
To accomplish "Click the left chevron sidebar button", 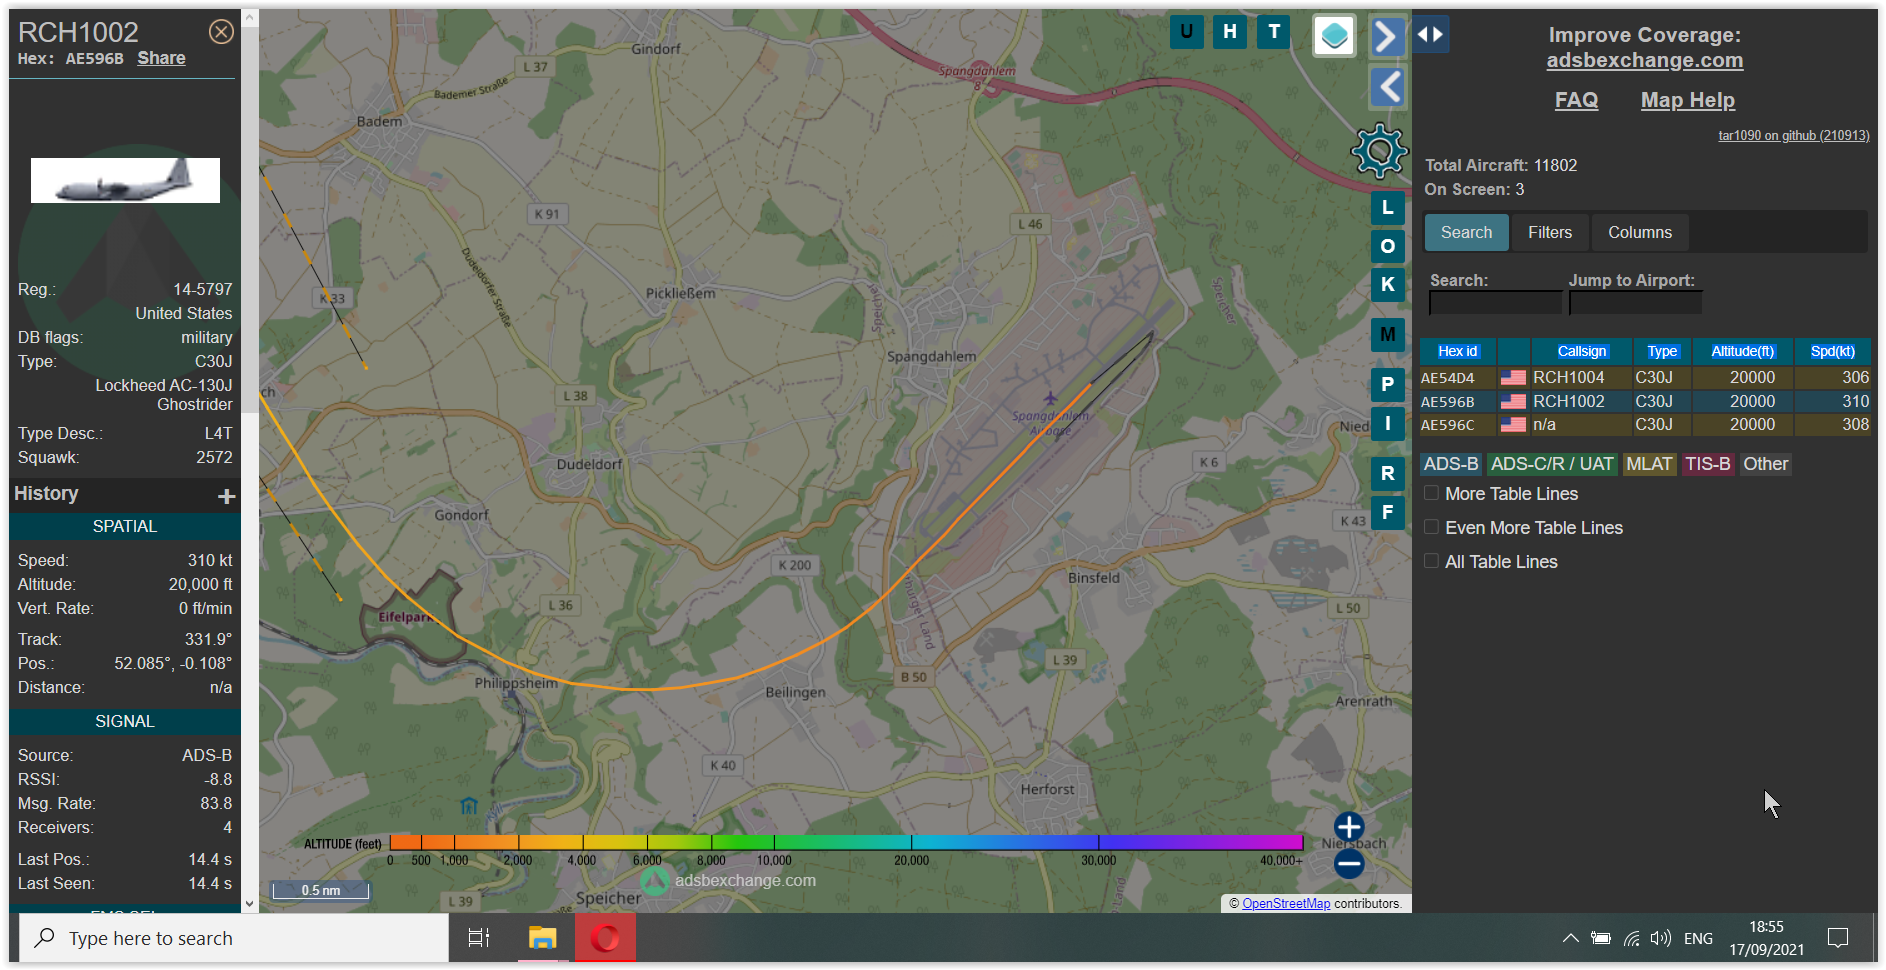I will tap(1387, 87).
